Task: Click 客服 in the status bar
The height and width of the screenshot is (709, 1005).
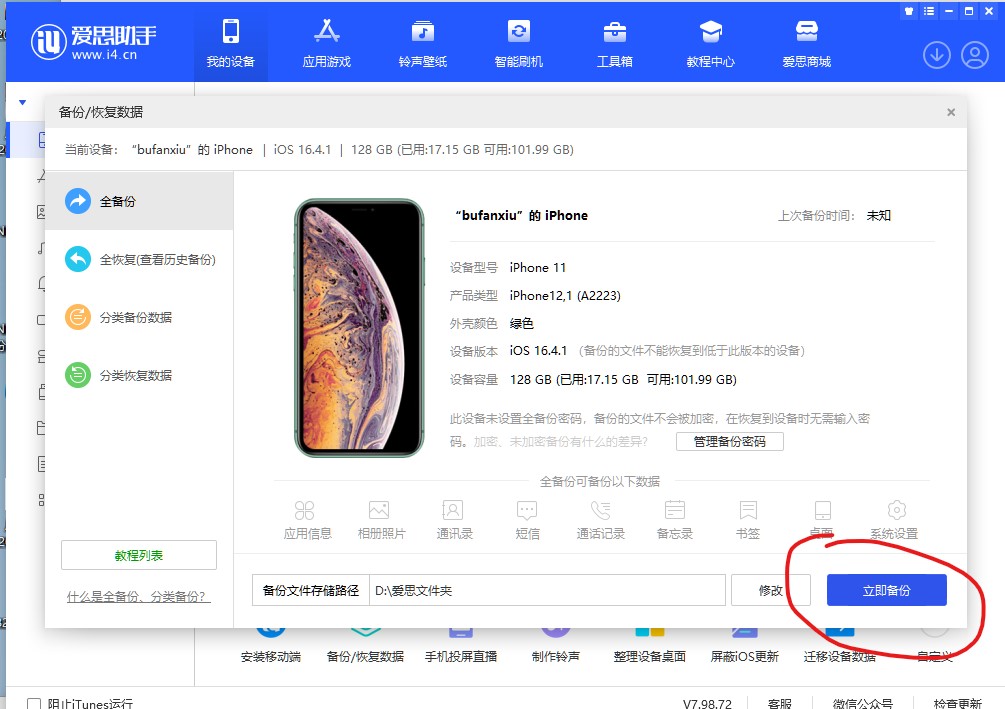Action: [x=779, y=703]
